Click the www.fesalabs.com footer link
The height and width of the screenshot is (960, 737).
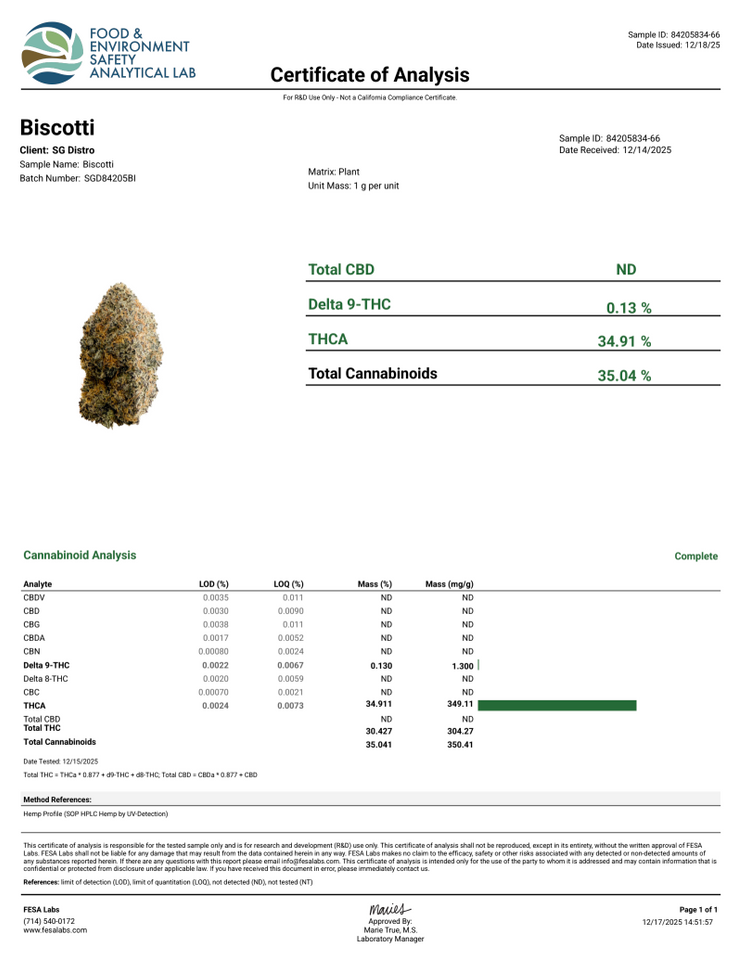[55, 930]
